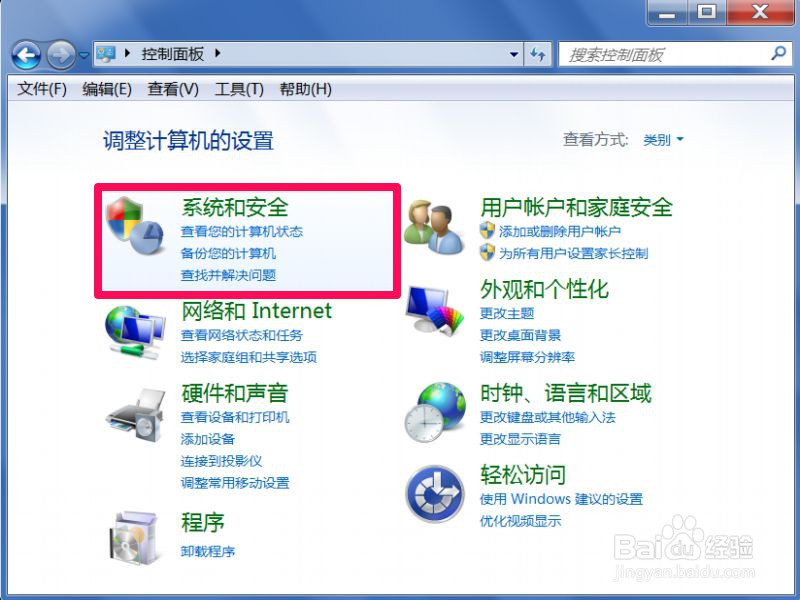Open the 网络和 Internet globe icon
This screenshot has width=800, height=600.
click(x=135, y=331)
